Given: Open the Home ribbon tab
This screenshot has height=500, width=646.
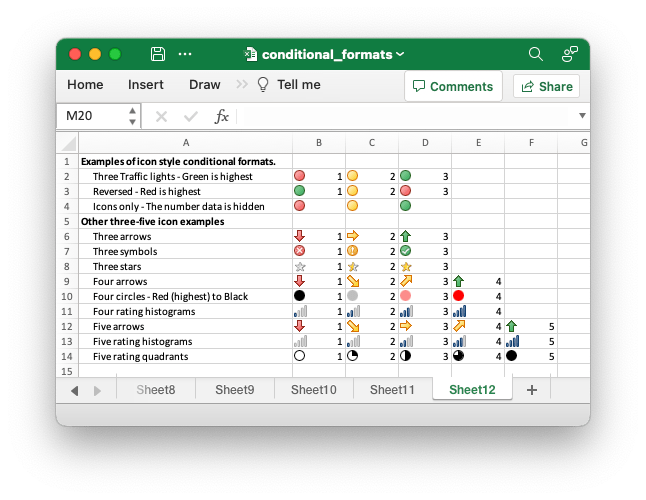Looking at the screenshot, I should pos(85,84).
